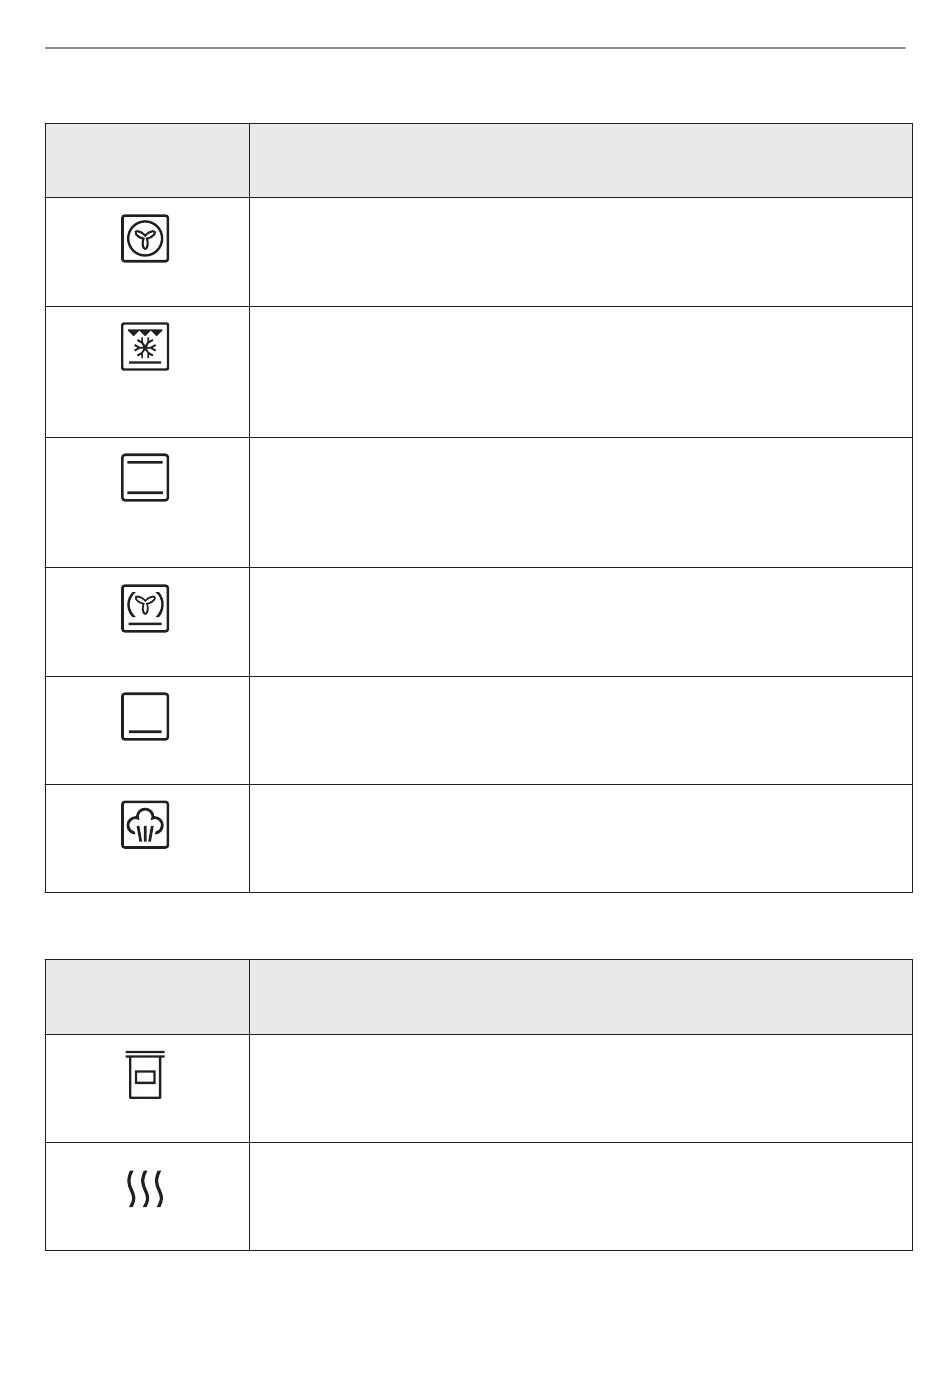Image resolution: width=950 pixels, height=1374 pixels.
Task: Click the empty cell beside bottom heat icon
Action: pyautogui.click(x=581, y=730)
